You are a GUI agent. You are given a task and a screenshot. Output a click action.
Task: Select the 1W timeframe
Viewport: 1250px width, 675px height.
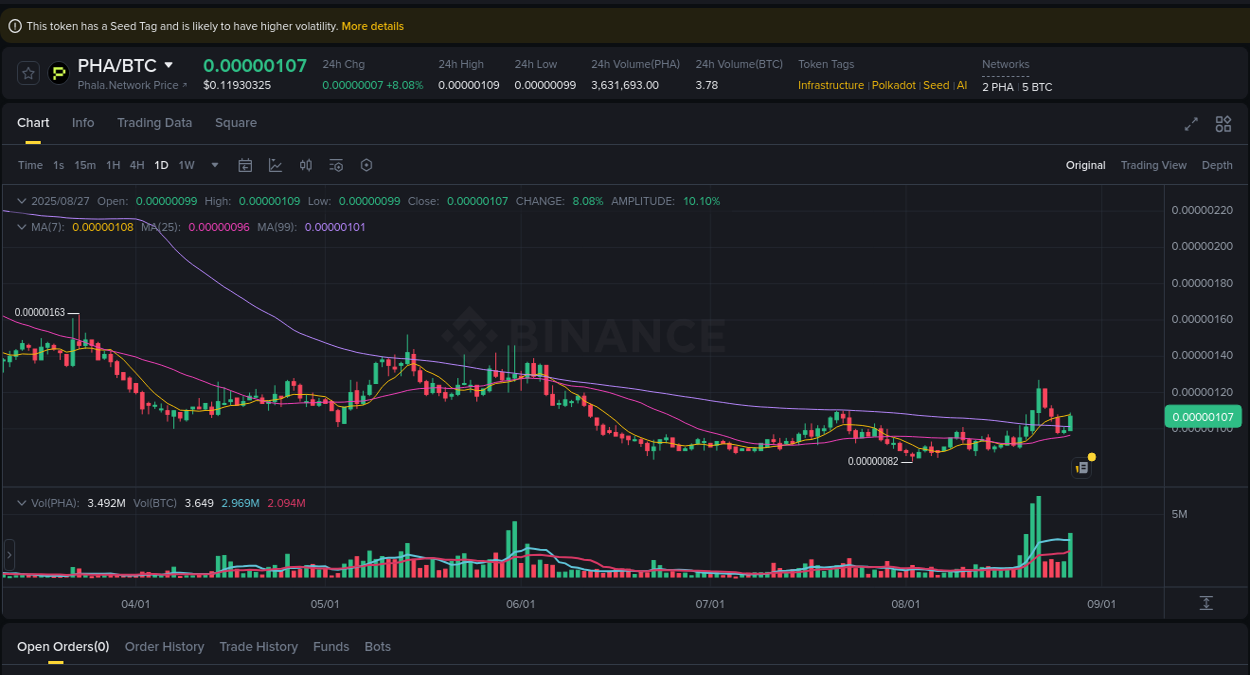[x=186, y=165]
